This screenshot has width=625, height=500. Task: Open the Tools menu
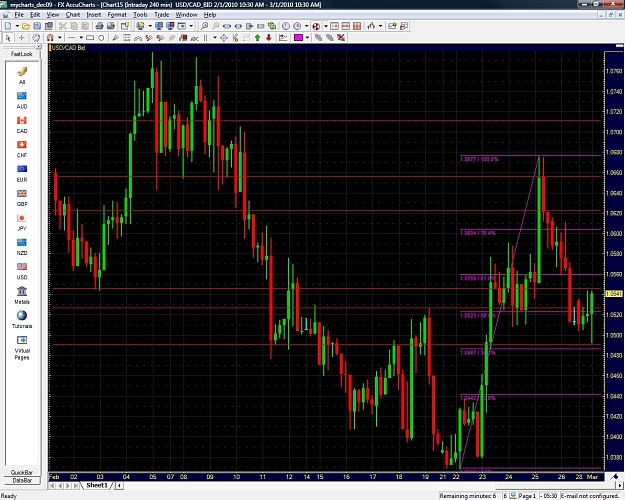point(140,15)
